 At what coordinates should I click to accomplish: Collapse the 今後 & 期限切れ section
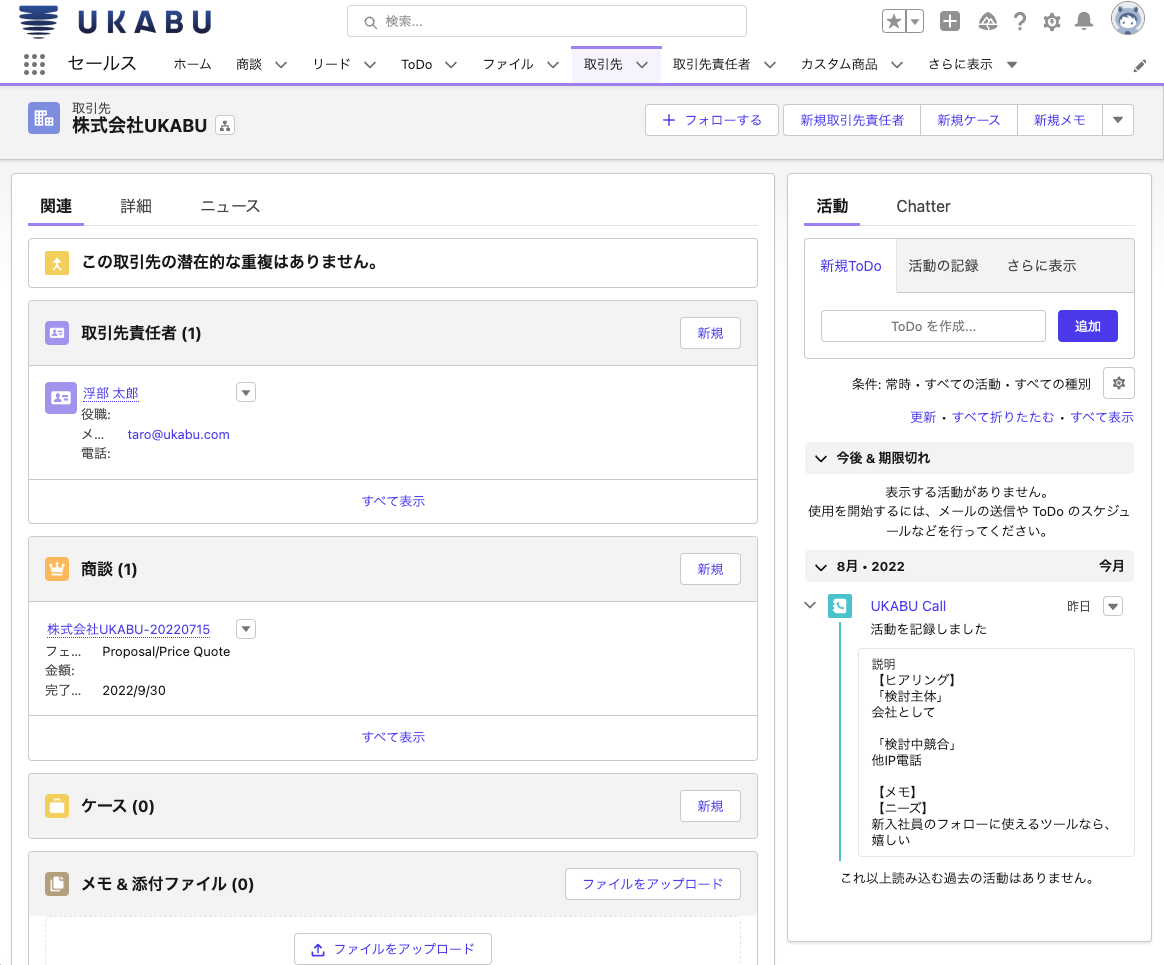(821, 458)
